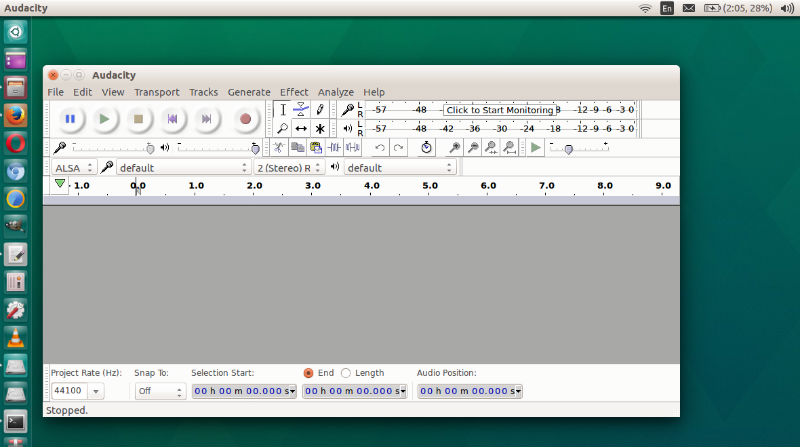Click the Fit Project zoom icon
This screenshot has width=800, height=447.
point(509,148)
